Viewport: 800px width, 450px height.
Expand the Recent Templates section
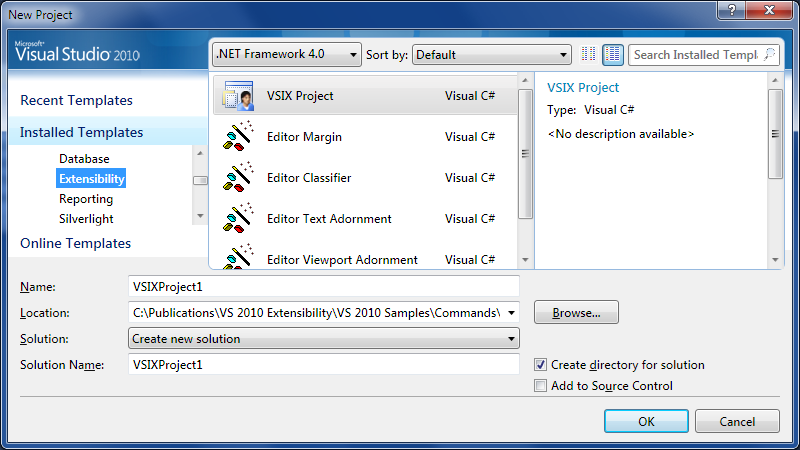pos(76,100)
